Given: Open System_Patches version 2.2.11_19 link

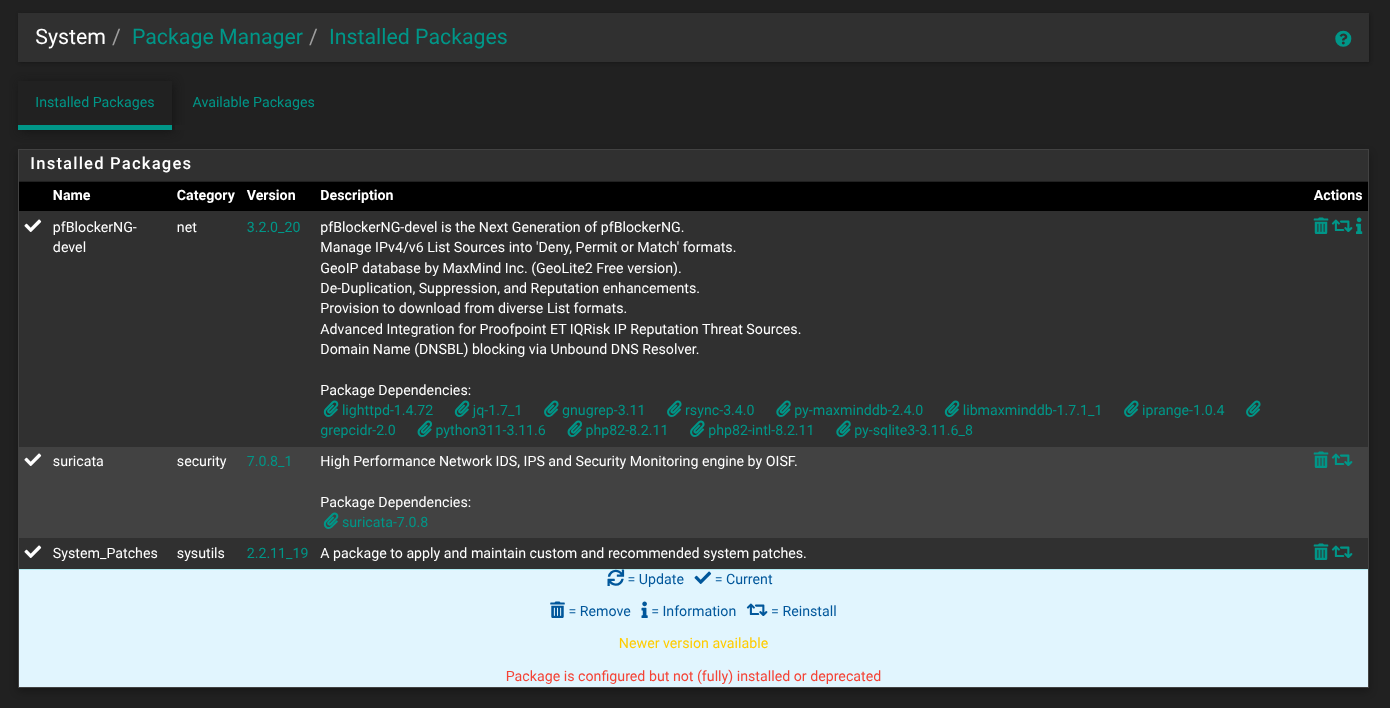Looking at the screenshot, I should [x=277, y=553].
